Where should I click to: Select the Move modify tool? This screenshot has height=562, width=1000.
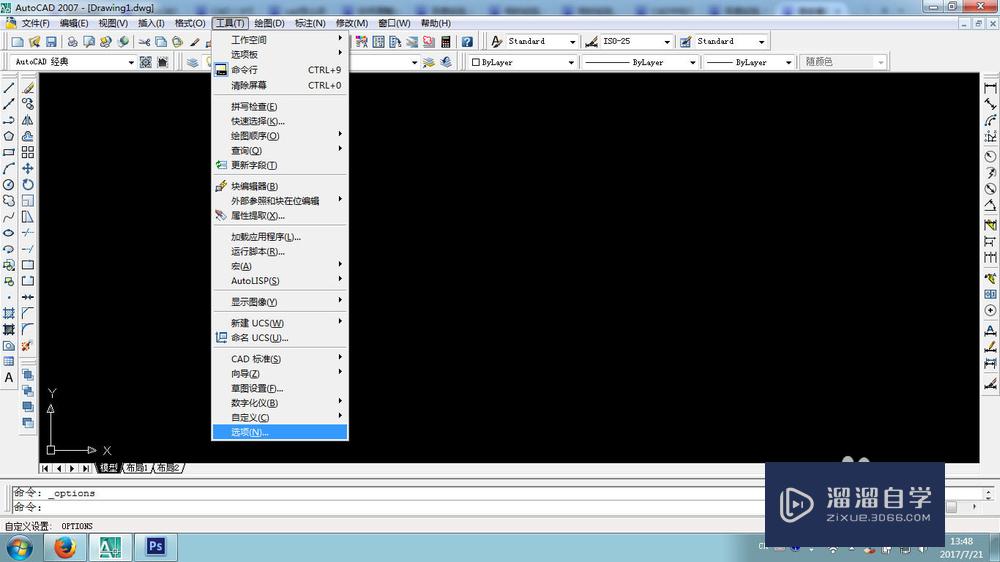[27, 168]
